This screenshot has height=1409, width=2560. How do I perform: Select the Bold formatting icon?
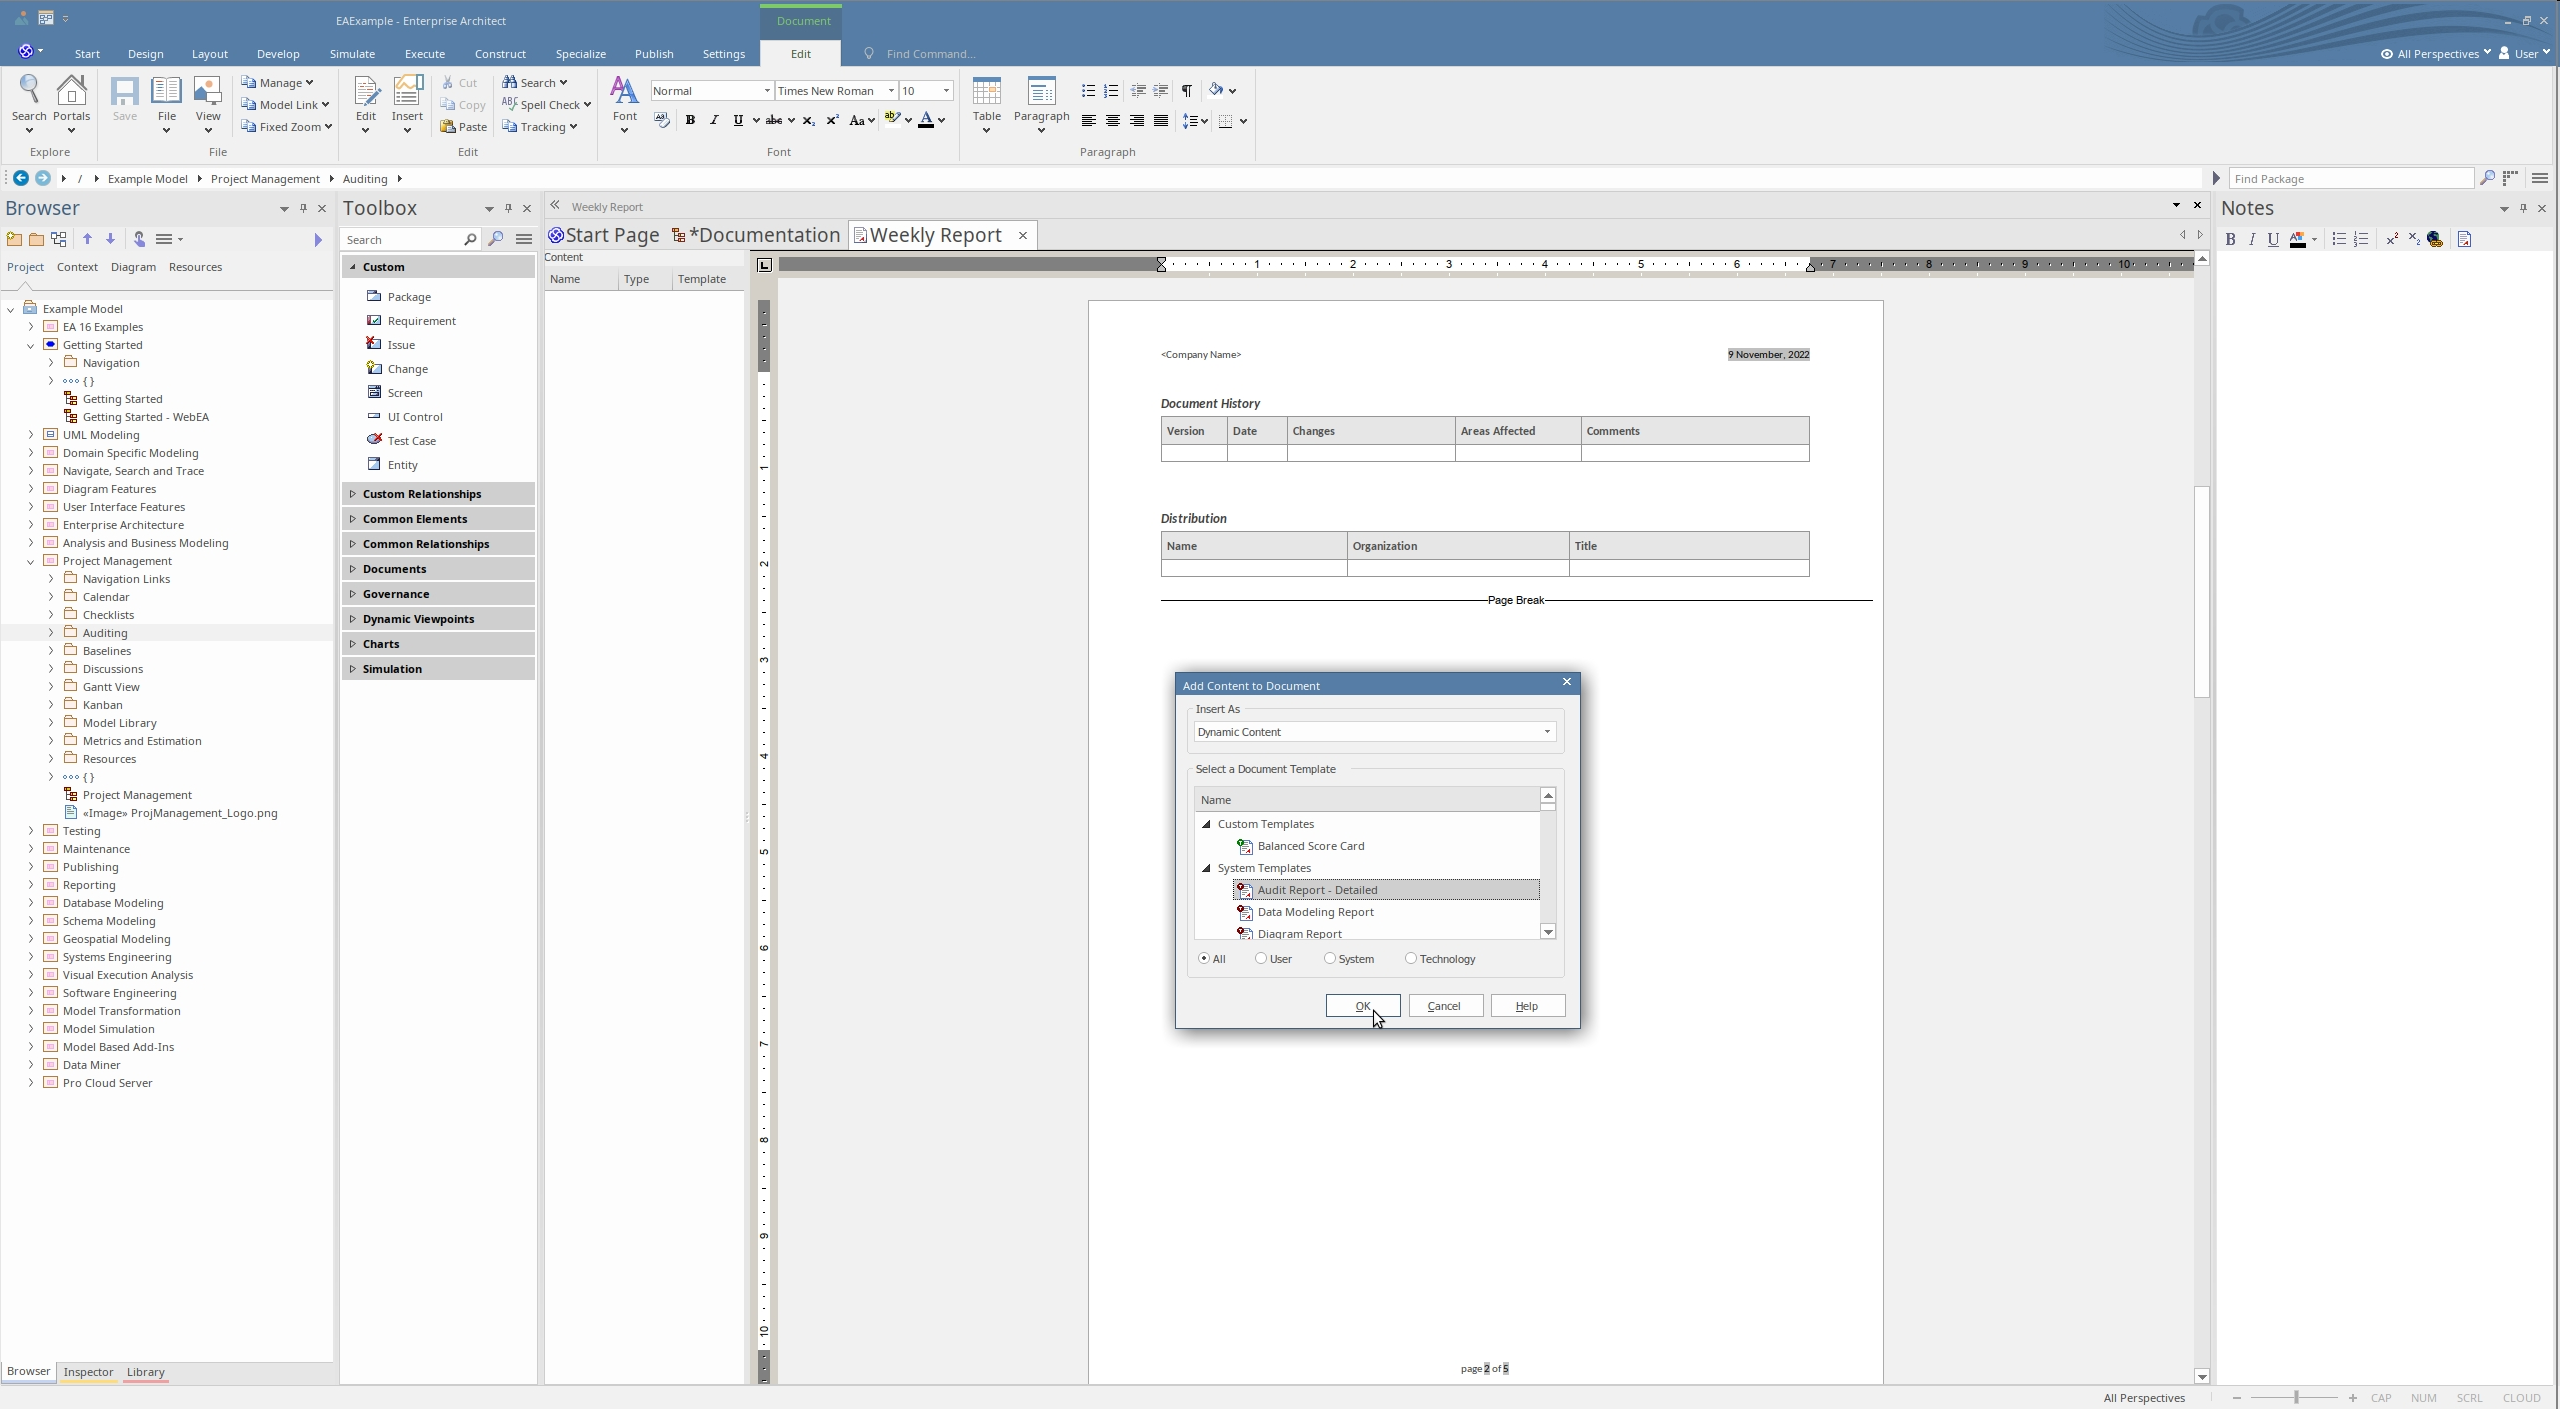pyautogui.click(x=690, y=120)
